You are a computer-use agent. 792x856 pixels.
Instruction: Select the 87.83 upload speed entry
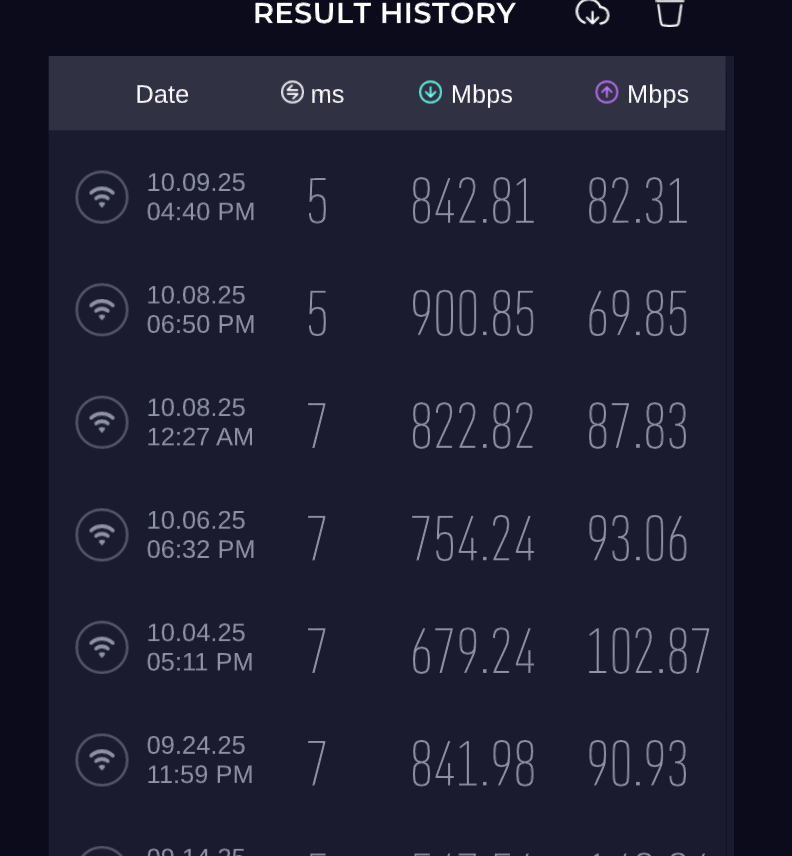tap(637, 426)
